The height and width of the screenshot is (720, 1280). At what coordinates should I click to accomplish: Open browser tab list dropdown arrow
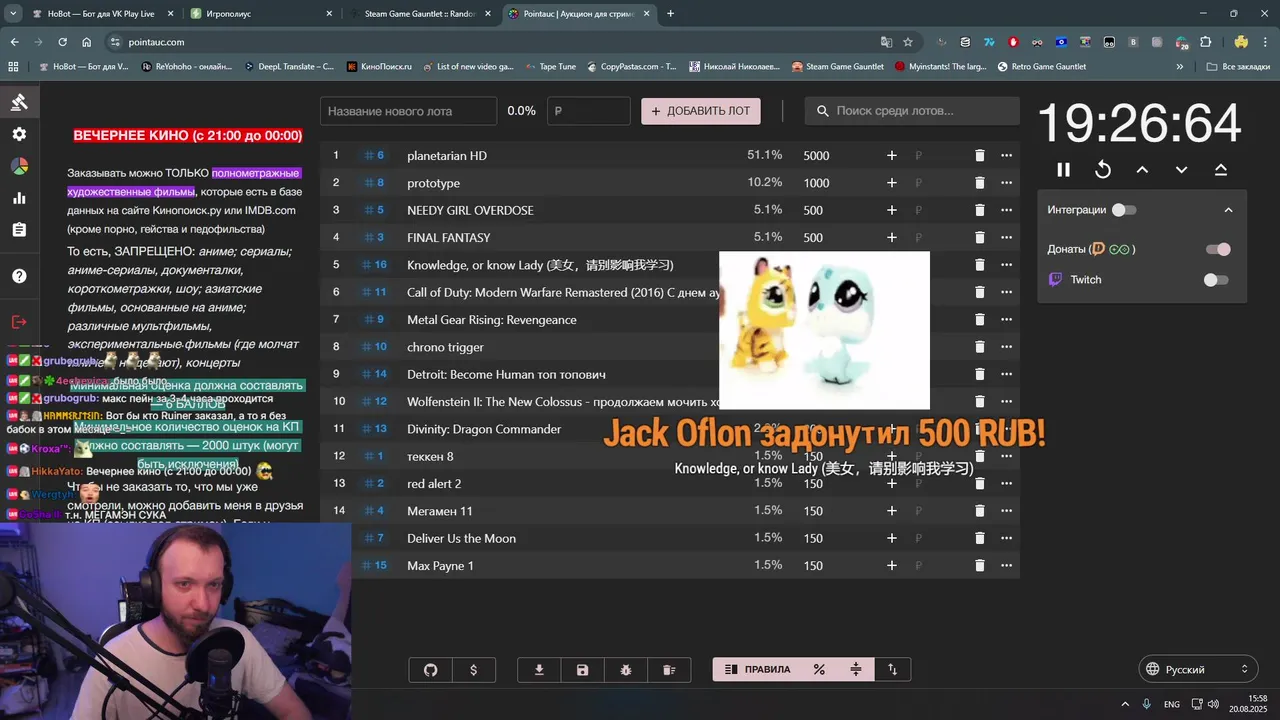[x=13, y=14]
